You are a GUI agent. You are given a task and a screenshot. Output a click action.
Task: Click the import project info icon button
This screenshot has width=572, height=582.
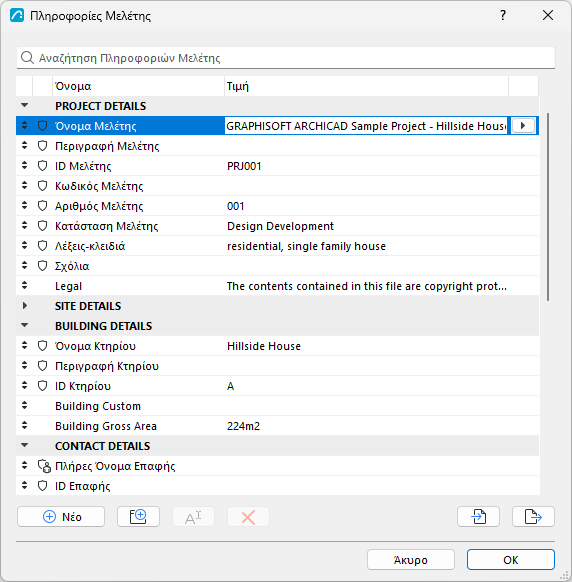(478, 517)
